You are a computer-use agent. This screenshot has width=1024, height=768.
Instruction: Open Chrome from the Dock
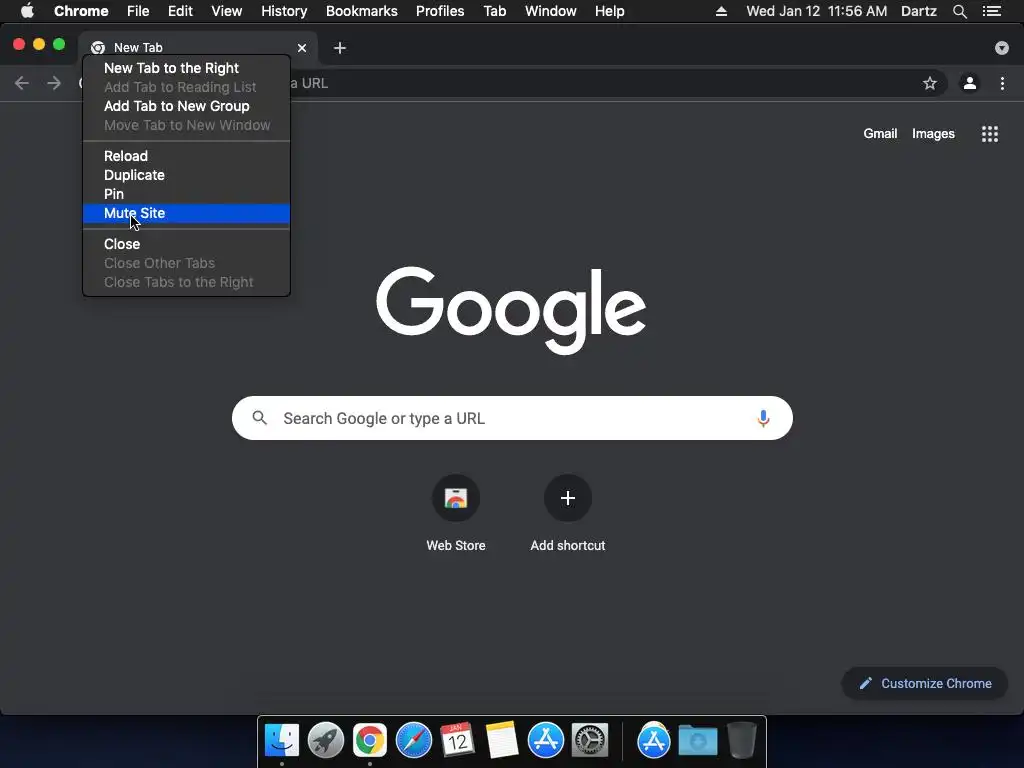click(370, 740)
